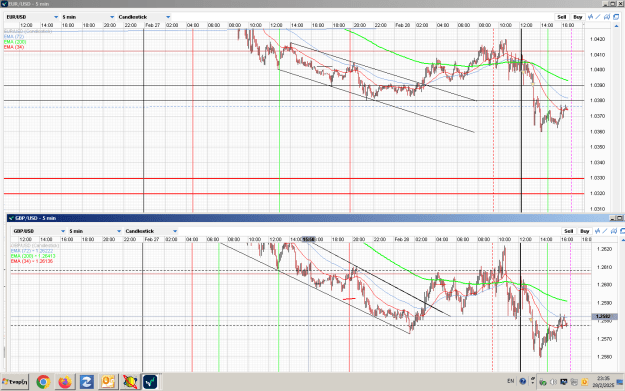625x391 pixels.
Task: Click the 1.2620 price level on GBP/USD axis
Action: (x=605, y=249)
